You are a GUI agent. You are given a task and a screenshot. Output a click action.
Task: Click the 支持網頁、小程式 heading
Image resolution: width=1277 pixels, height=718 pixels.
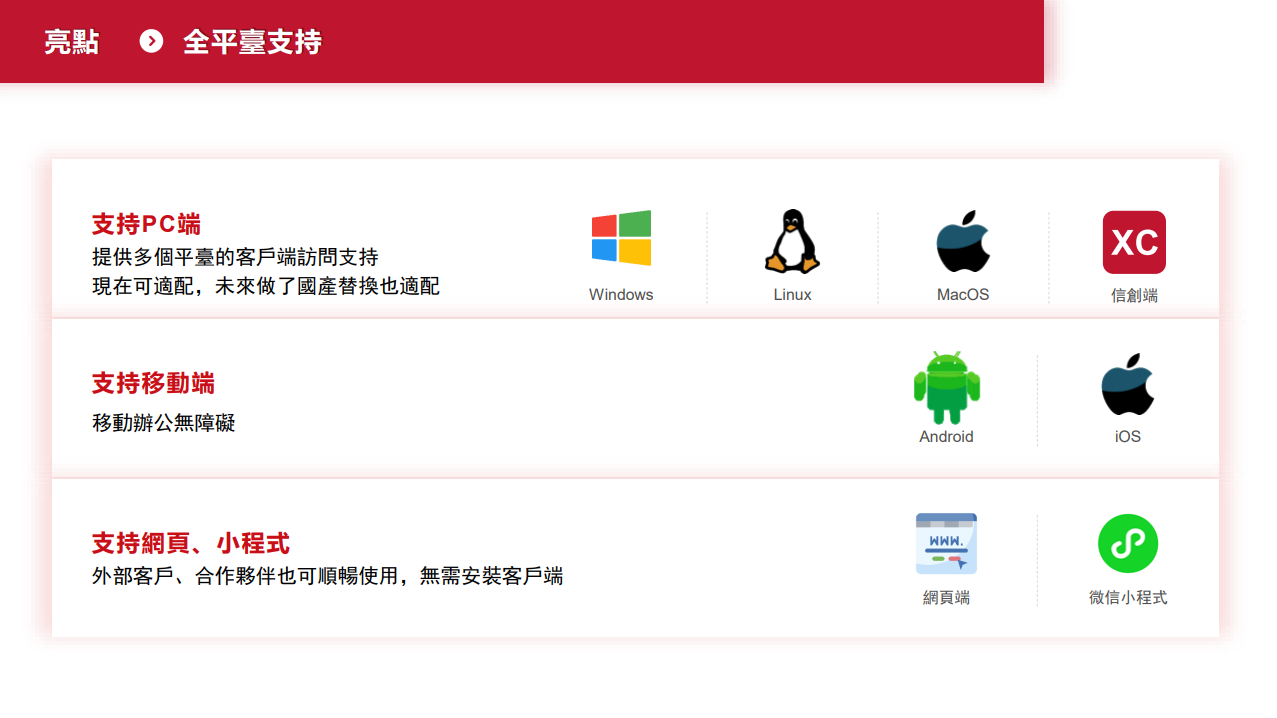point(191,543)
